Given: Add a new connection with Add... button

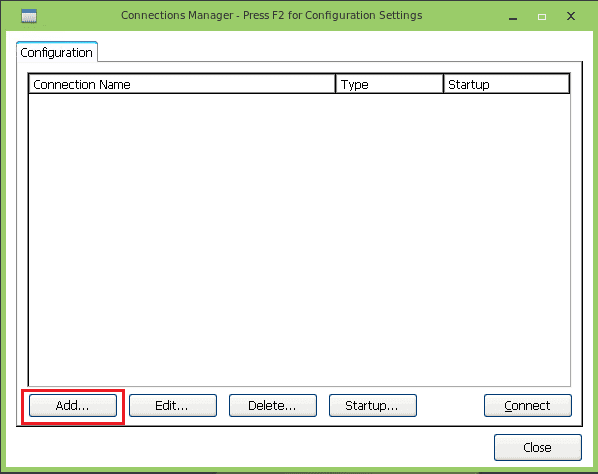Looking at the screenshot, I should coord(73,405).
